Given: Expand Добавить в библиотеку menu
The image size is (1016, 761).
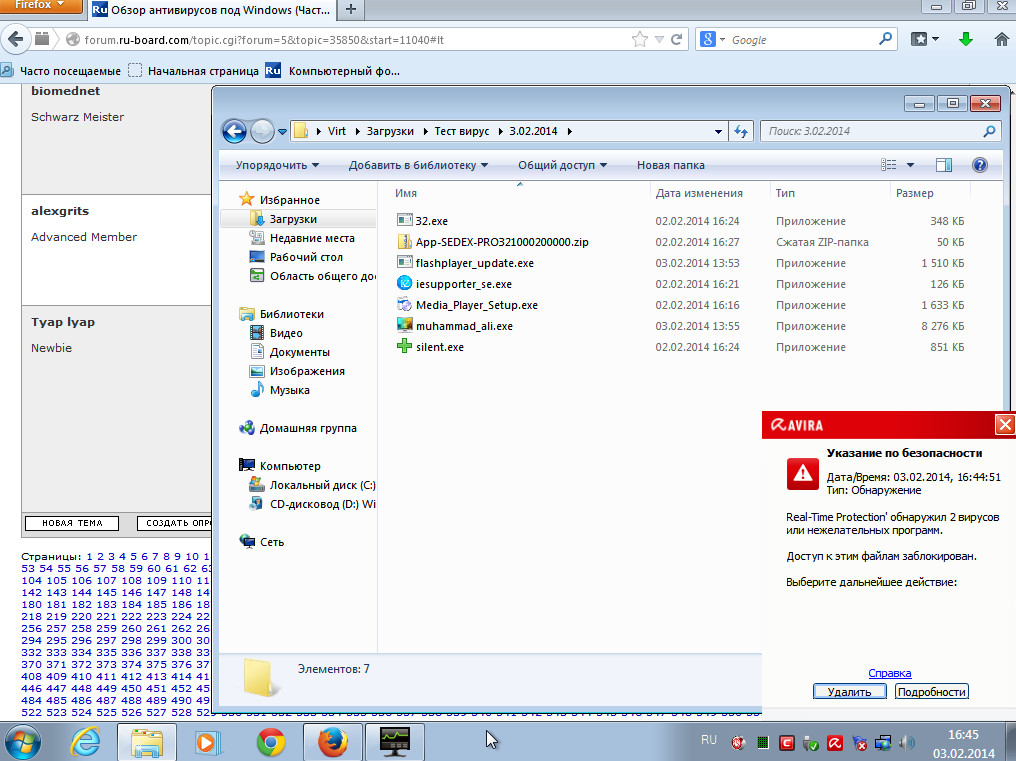Looking at the screenshot, I should click(x=418, y=165).
